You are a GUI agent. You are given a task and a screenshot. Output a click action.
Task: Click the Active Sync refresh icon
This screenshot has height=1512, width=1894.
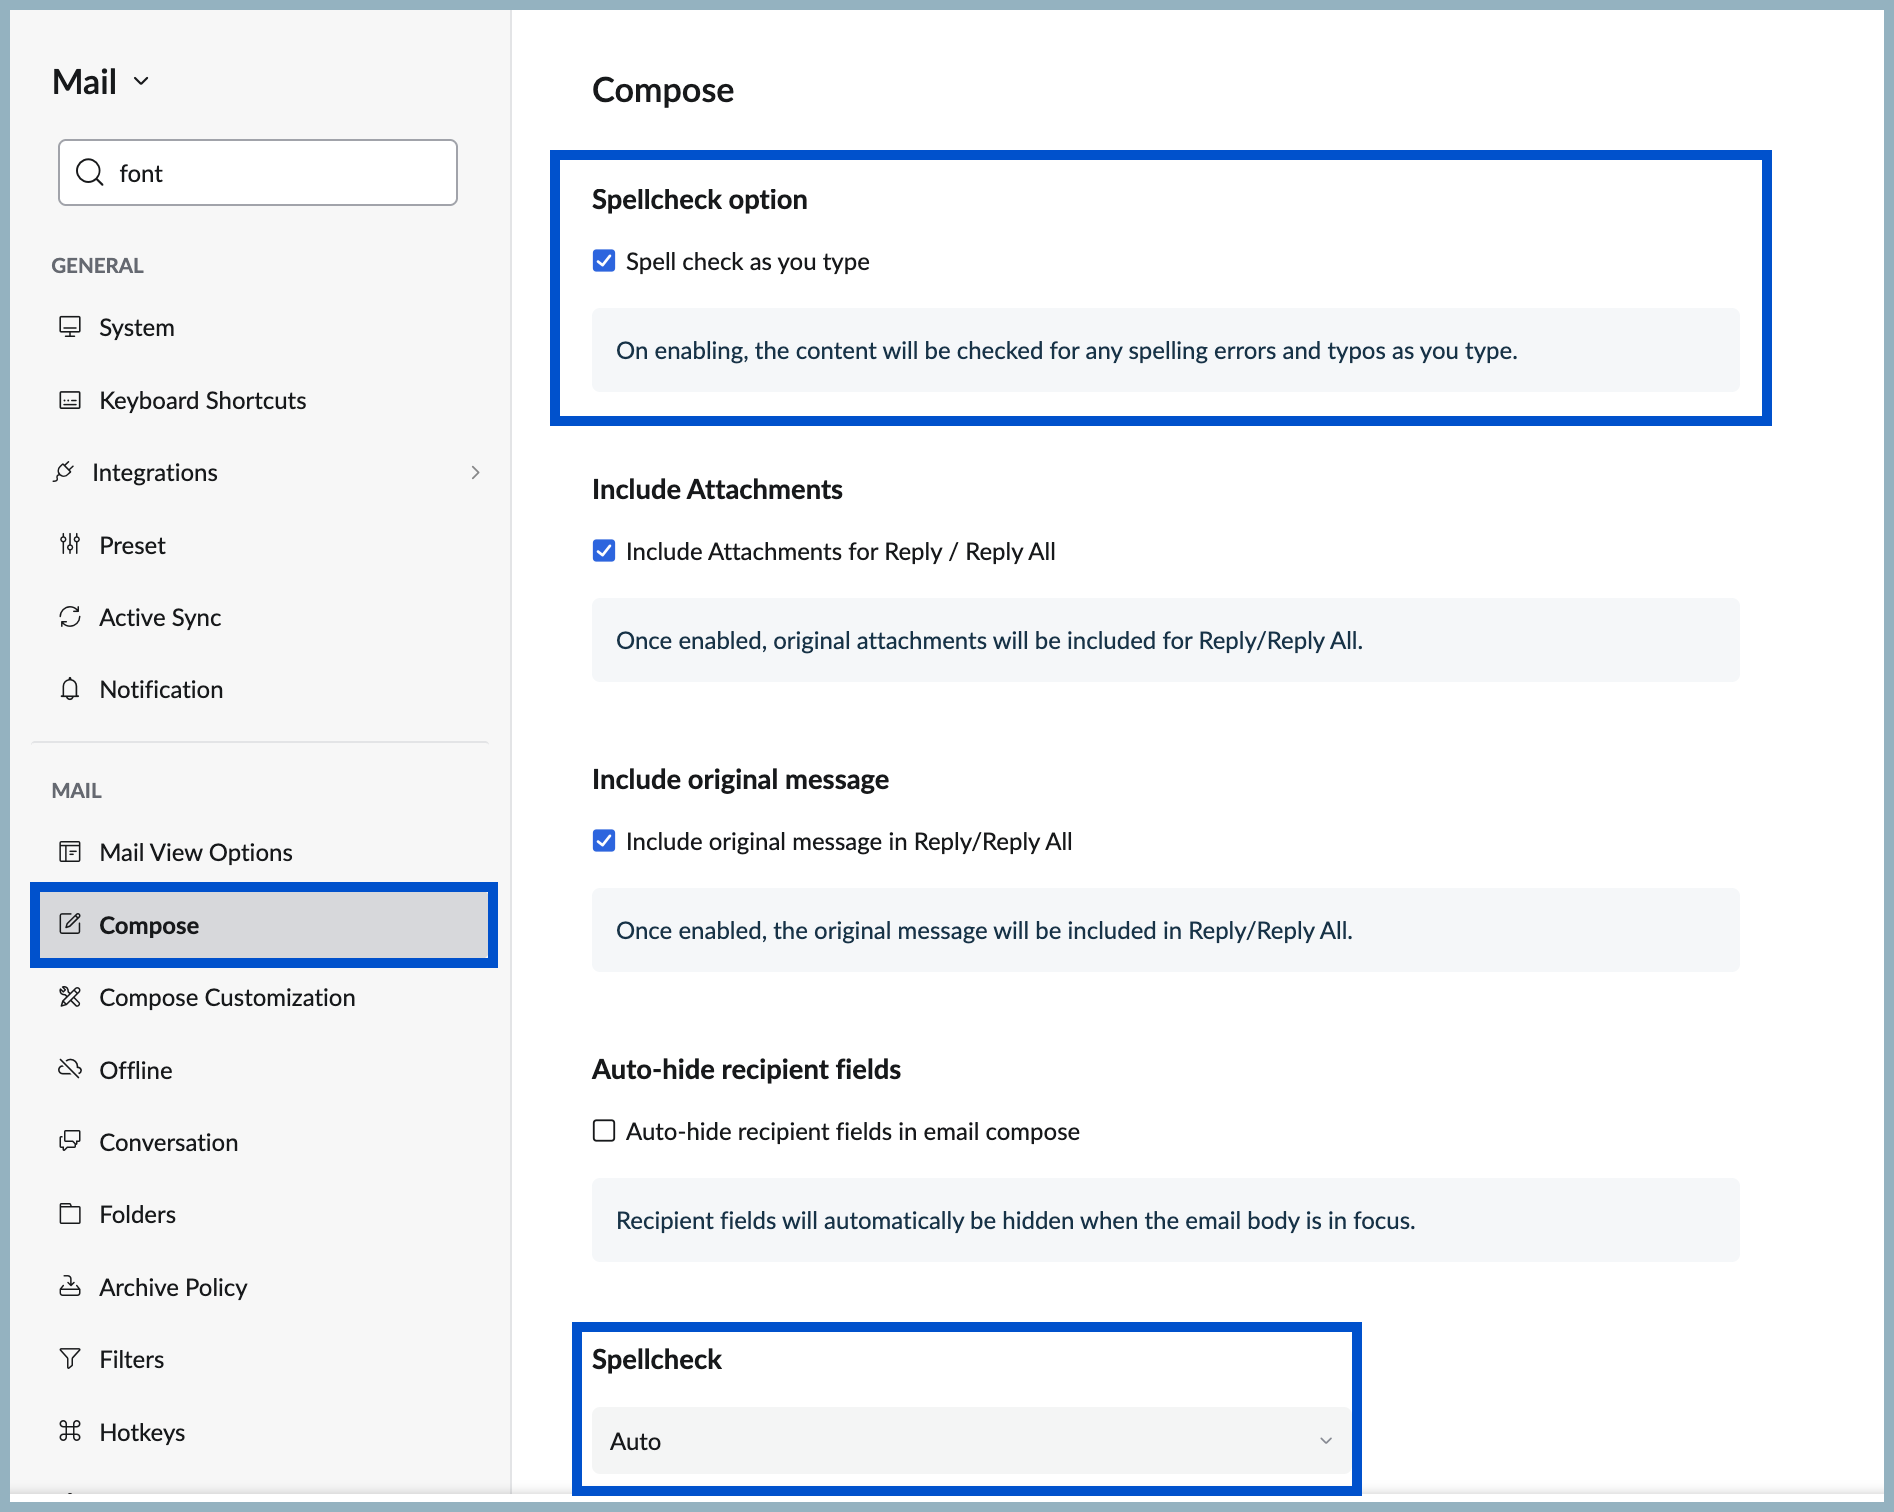pos(70,617)
